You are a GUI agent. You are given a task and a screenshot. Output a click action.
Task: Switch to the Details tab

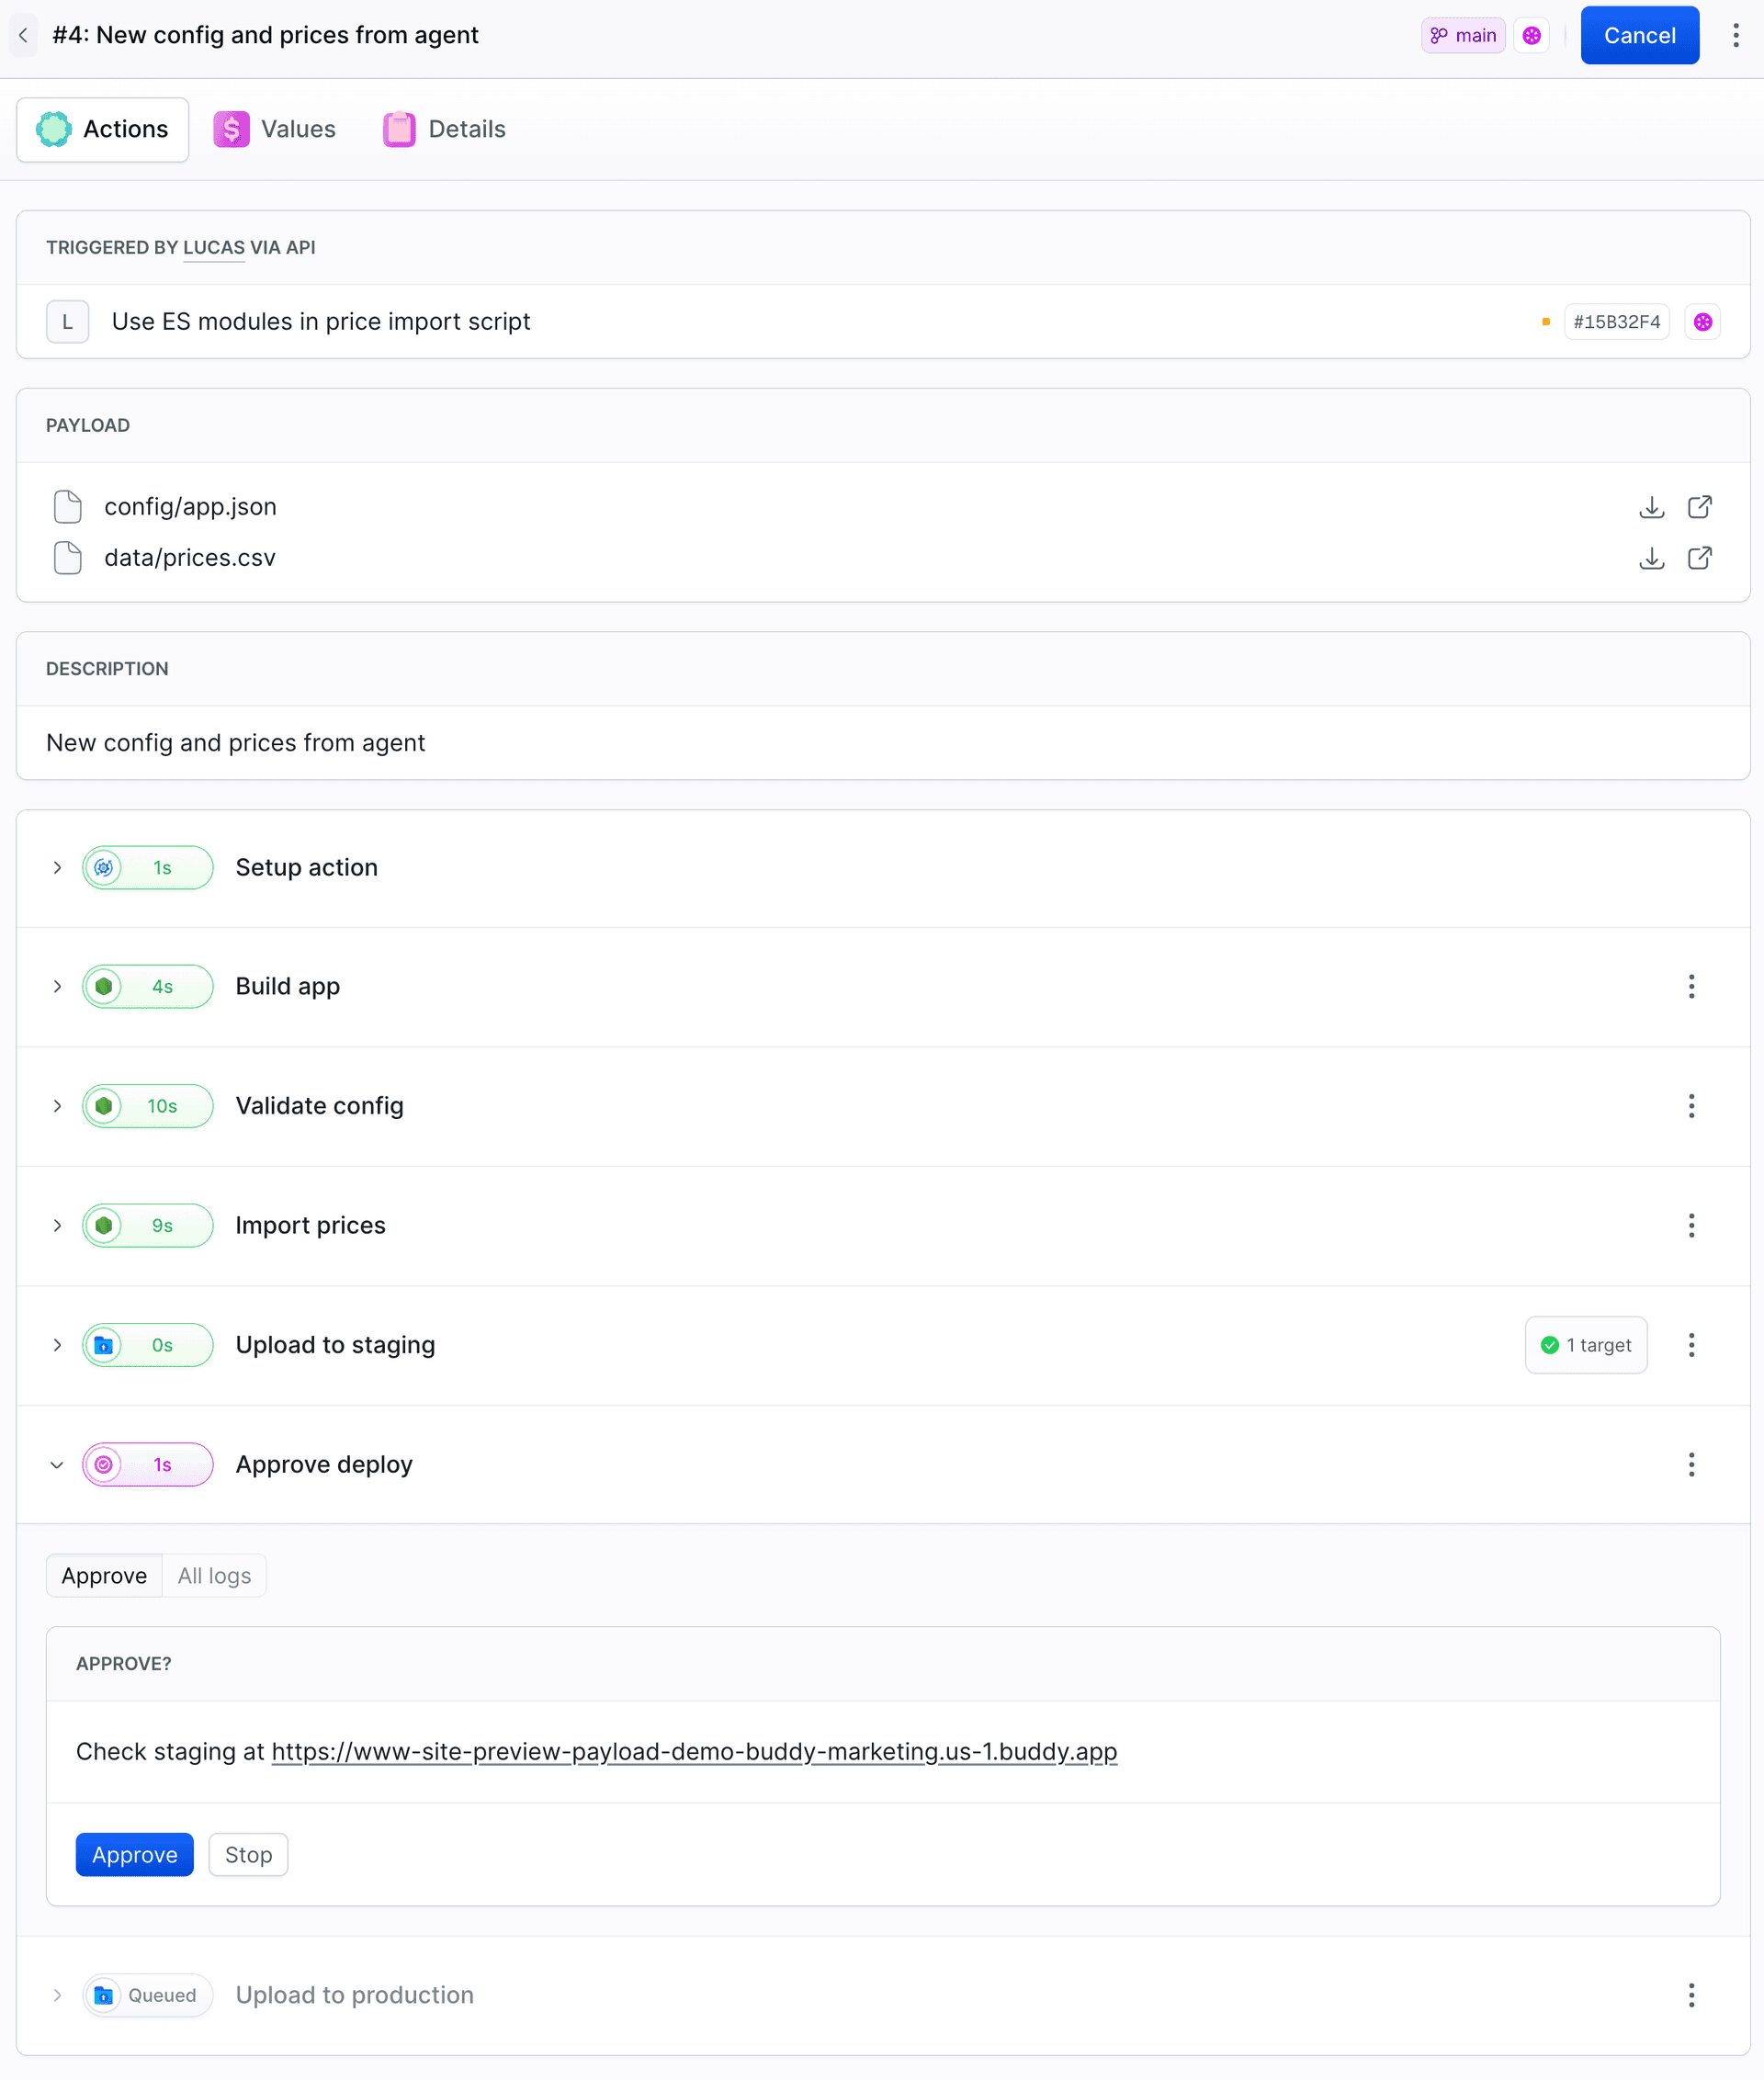click(444, 129)
